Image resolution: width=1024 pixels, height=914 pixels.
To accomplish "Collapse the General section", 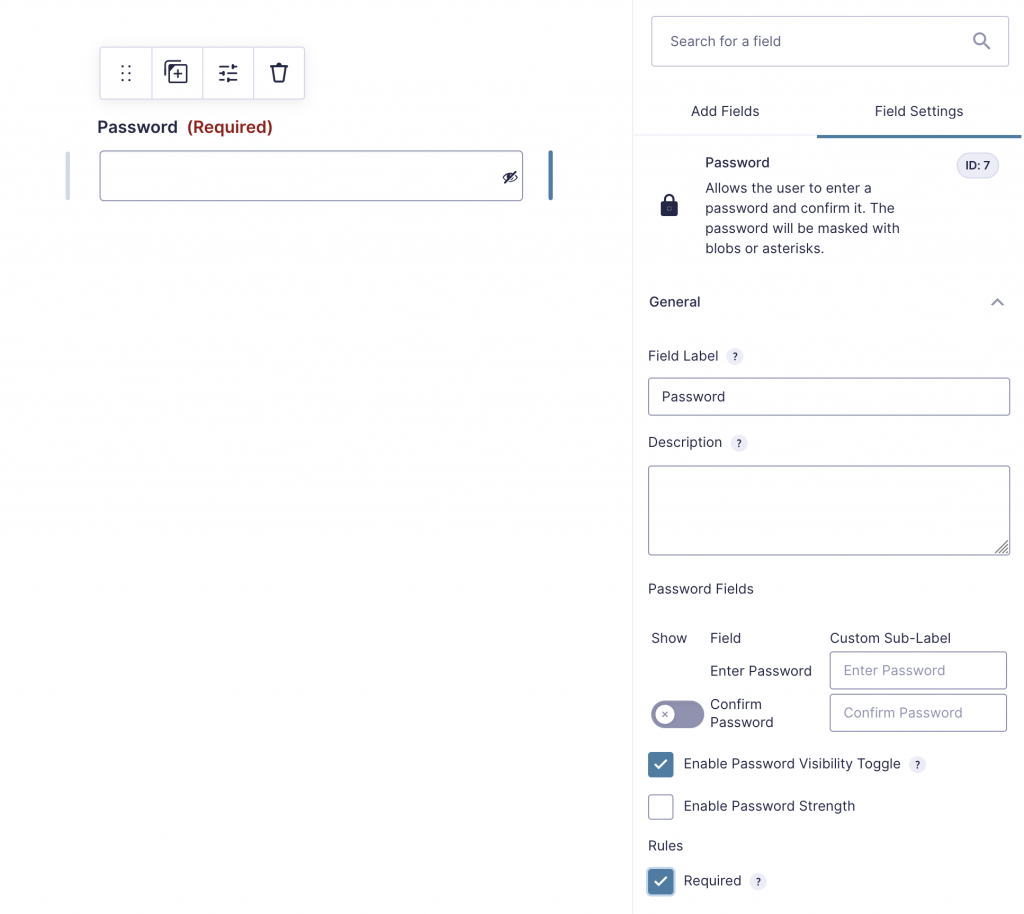I will point(996,302).
